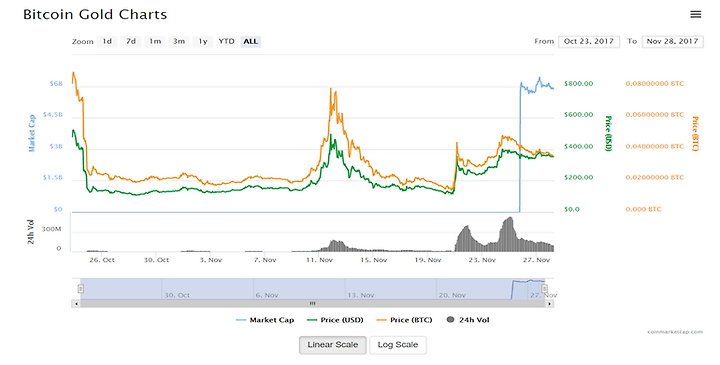
Task: Click the 300M volume axis label
Action: pyautogui.click(x=51, y=229)
